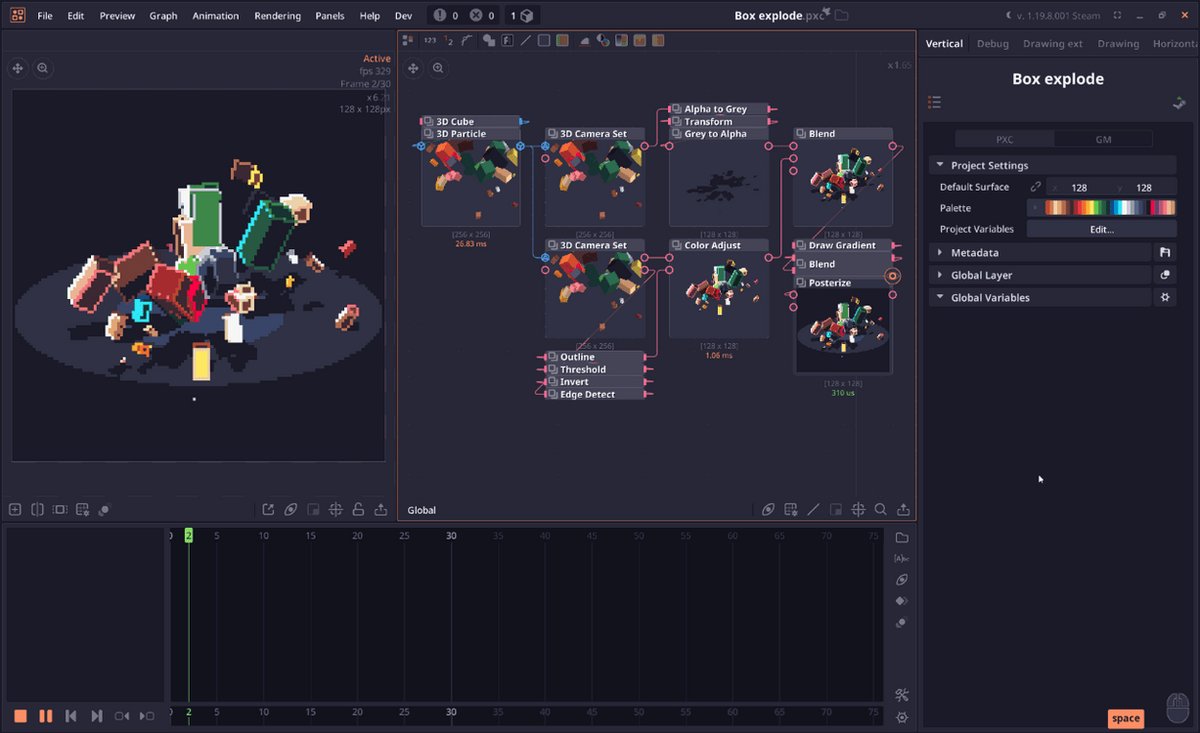
Task: Select the Grey to Alpha node
Action: (719, 134)
